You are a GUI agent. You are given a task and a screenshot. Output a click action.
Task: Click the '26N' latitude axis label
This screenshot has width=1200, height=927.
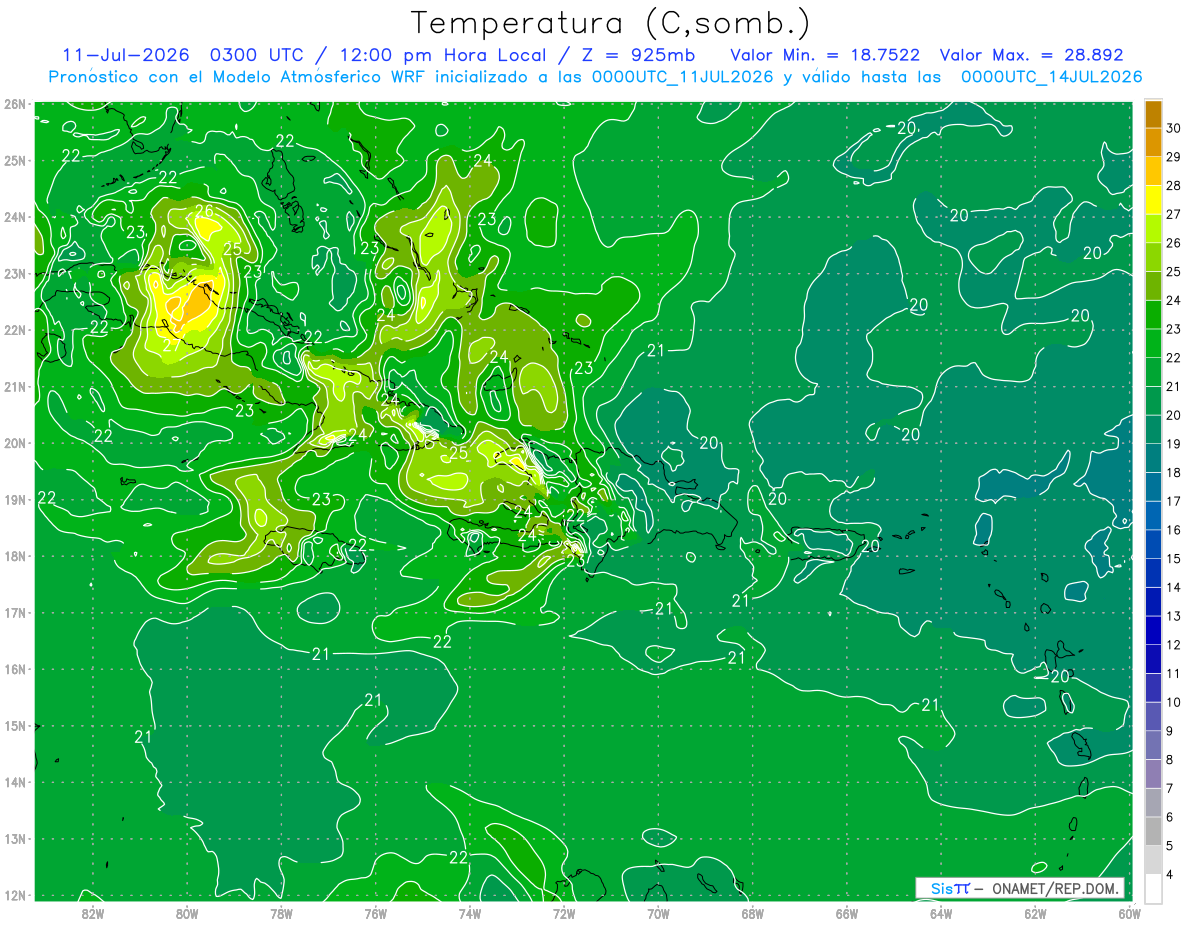click(15, 104)
